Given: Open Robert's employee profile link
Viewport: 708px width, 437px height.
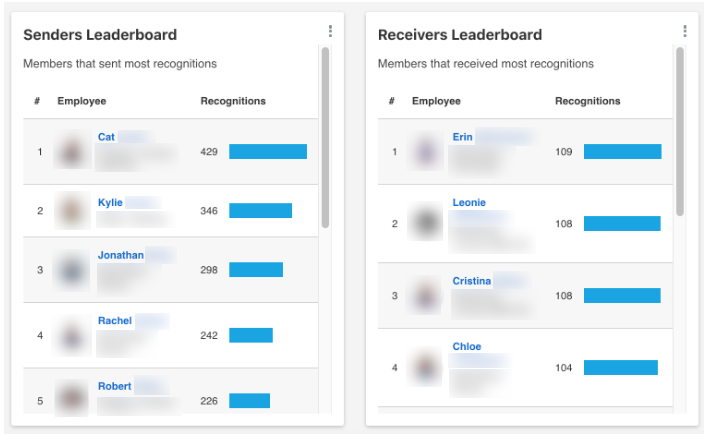Looking at the screenshot, I should tap(114, 386).
